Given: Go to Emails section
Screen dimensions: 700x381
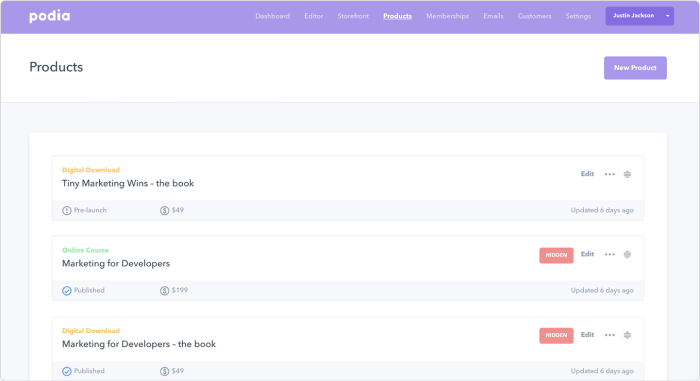Looking at the screenshot, I should [x=493, y=16].
